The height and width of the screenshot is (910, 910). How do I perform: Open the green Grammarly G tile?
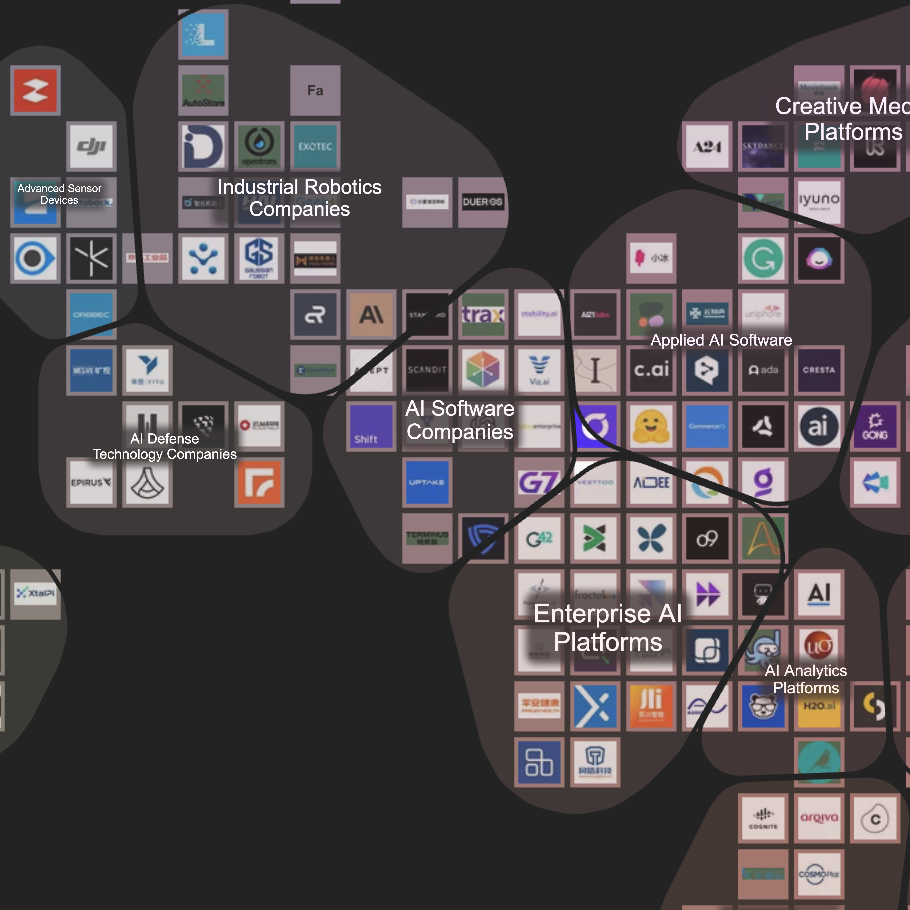763,258
